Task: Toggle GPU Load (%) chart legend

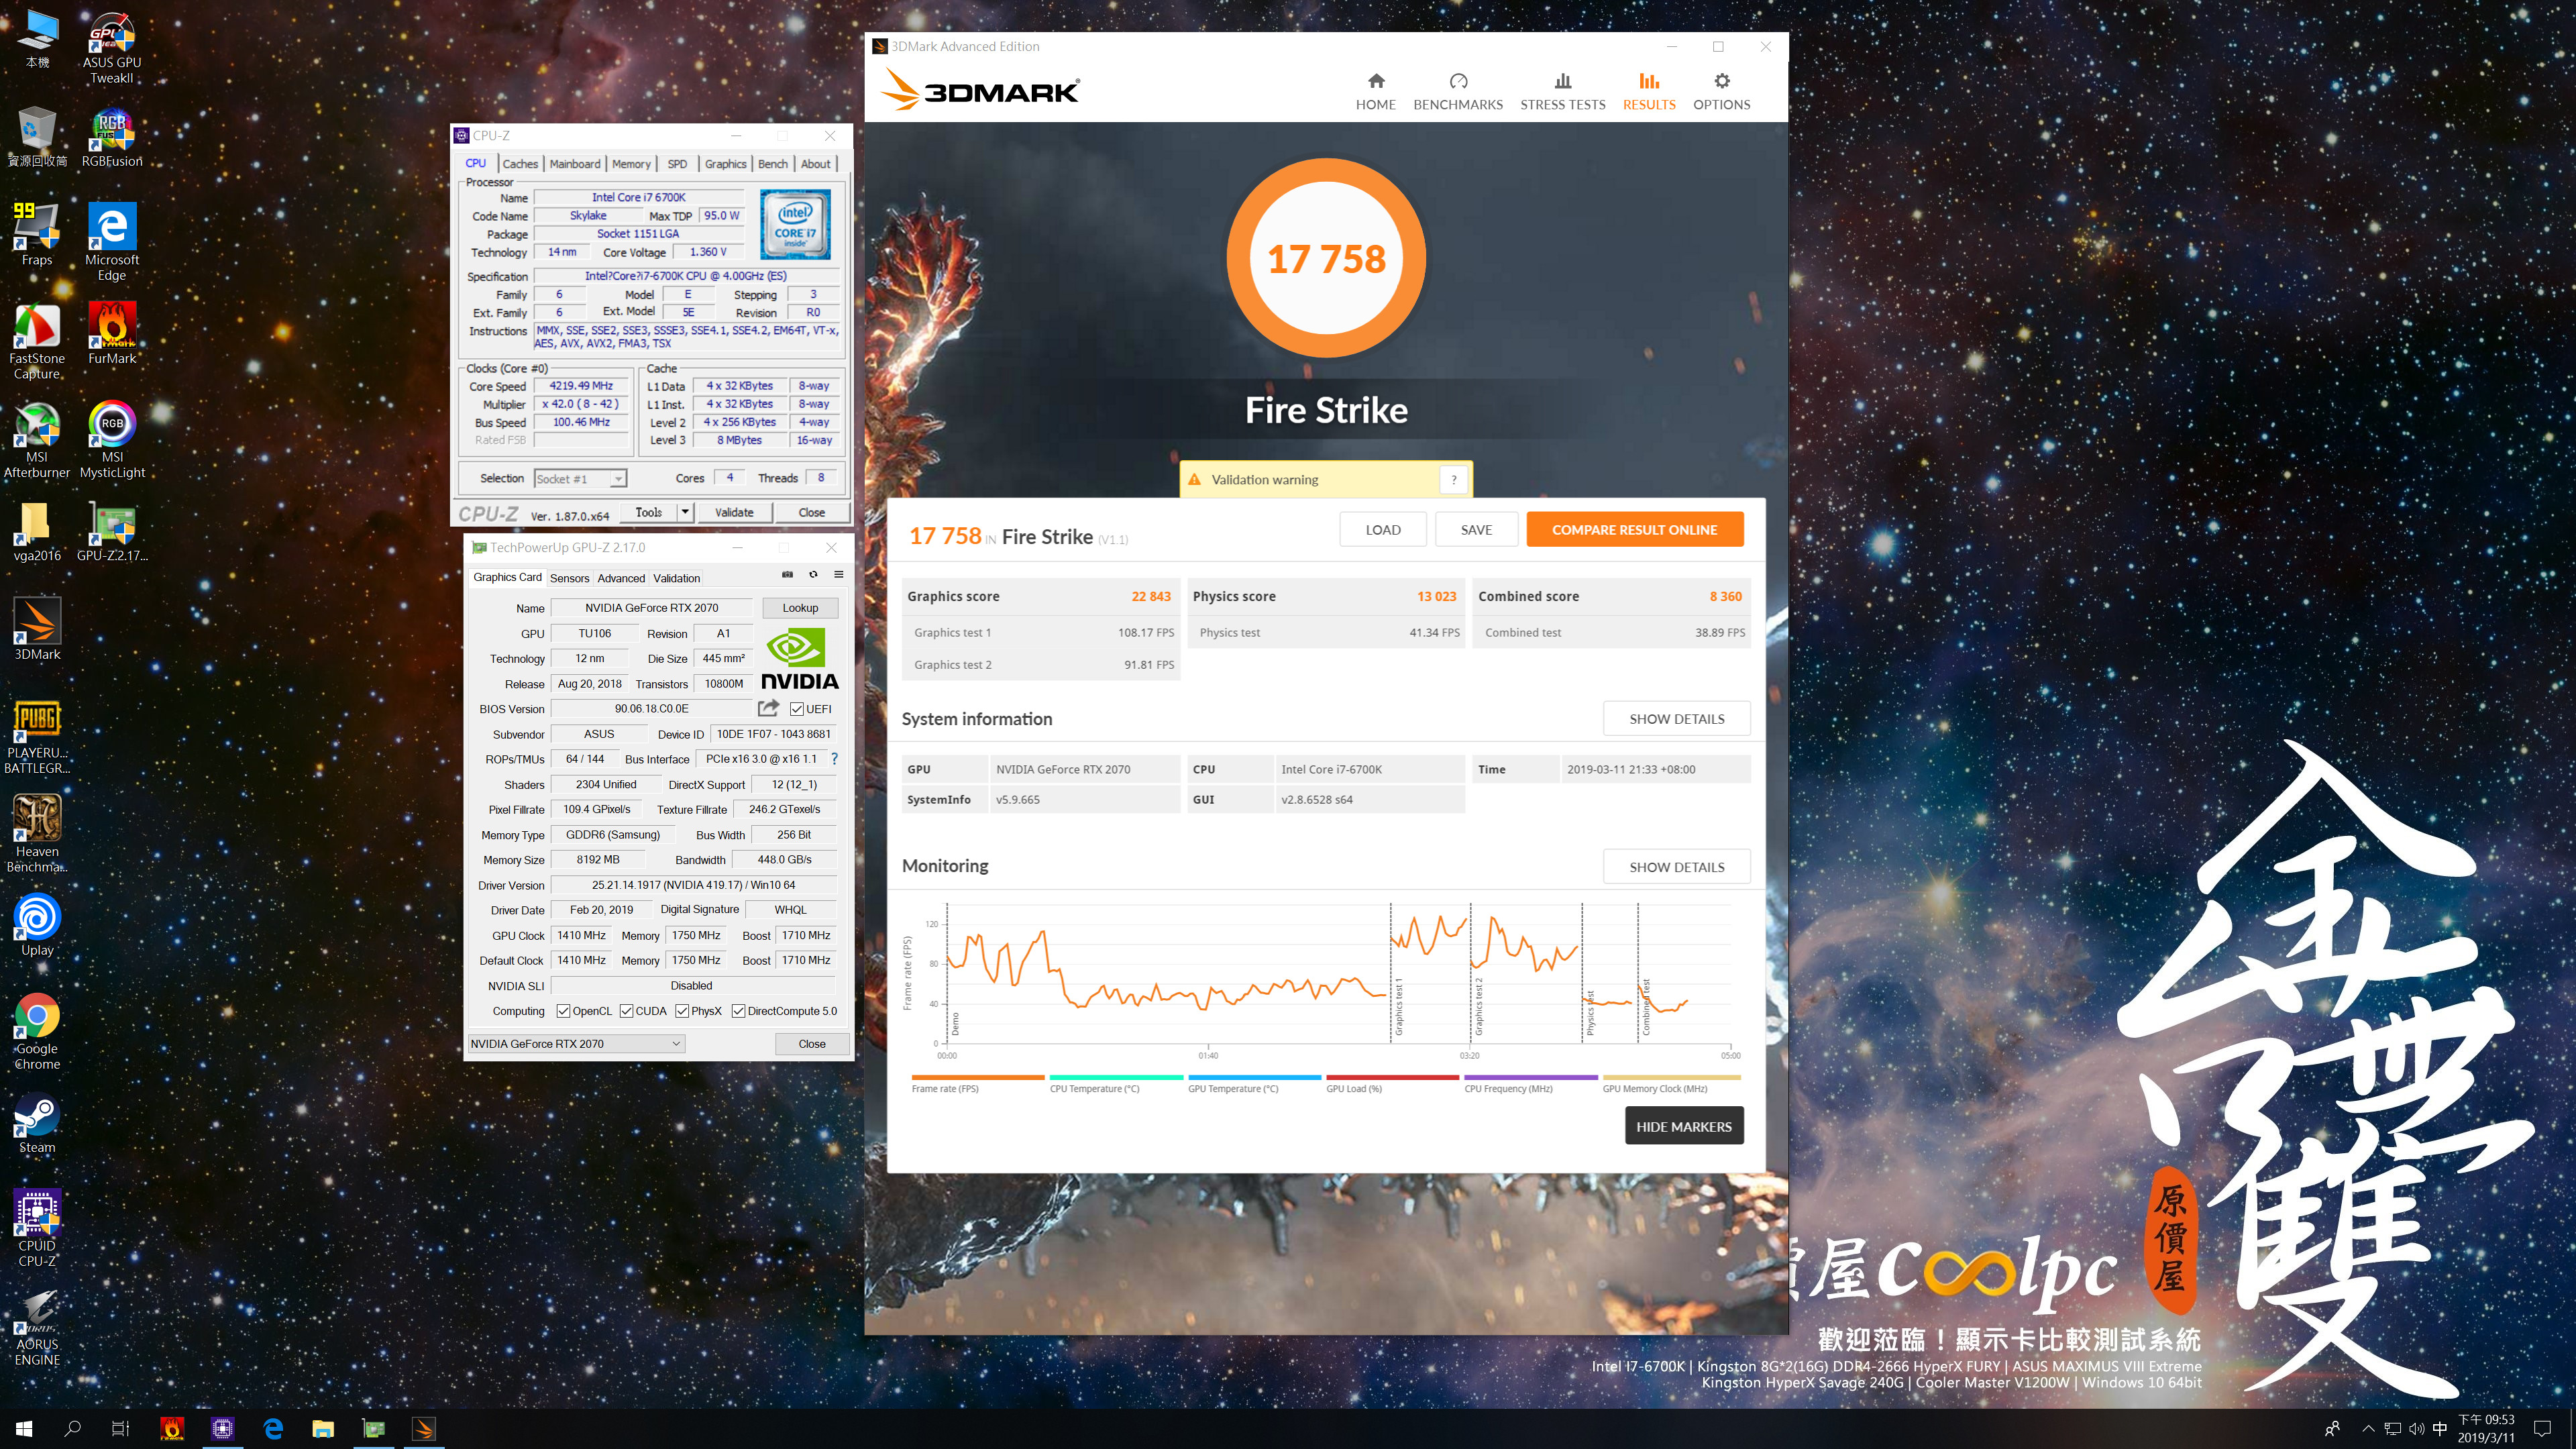Action: 1392,1084
